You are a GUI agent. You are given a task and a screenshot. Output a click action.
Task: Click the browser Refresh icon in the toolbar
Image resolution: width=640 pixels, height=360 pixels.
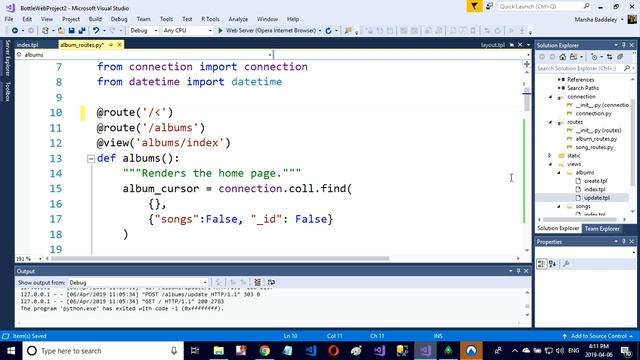pyautogui.click(x=328, y=31)
